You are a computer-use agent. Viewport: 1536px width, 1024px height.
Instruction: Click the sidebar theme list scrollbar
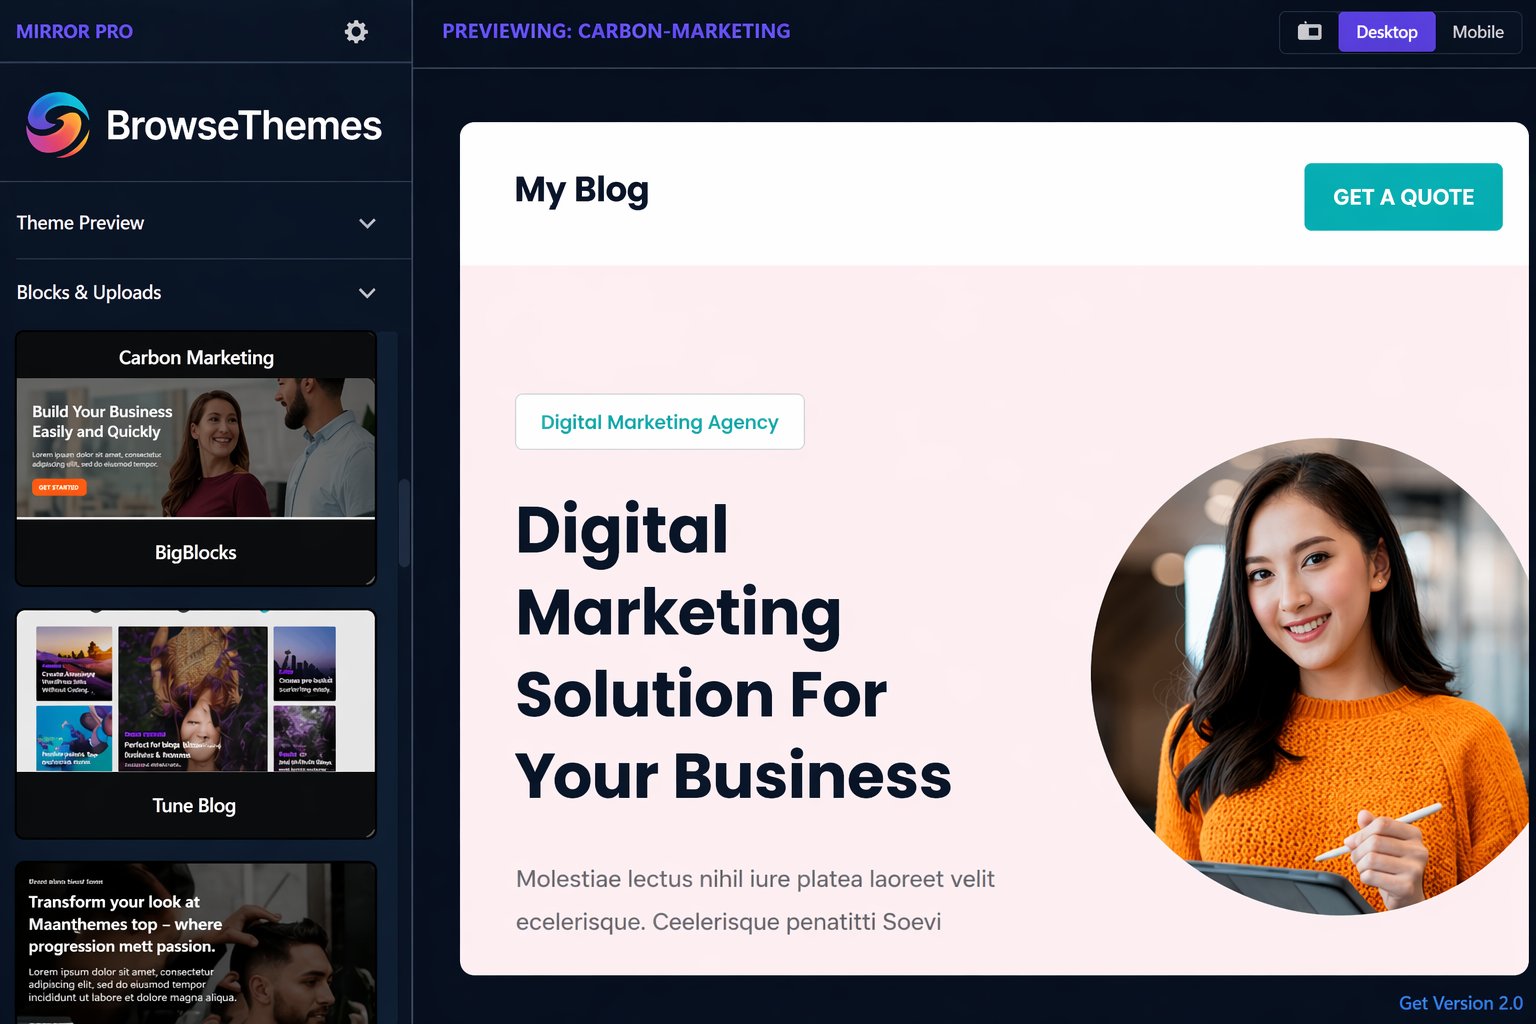(x=404, y=523)
